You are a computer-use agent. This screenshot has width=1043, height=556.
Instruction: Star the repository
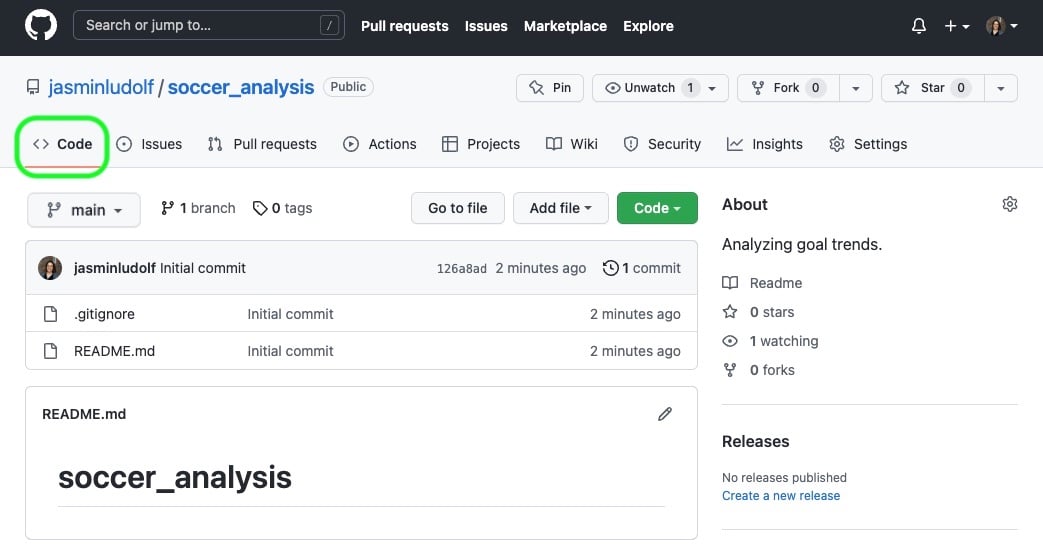[x=933, y=88]
